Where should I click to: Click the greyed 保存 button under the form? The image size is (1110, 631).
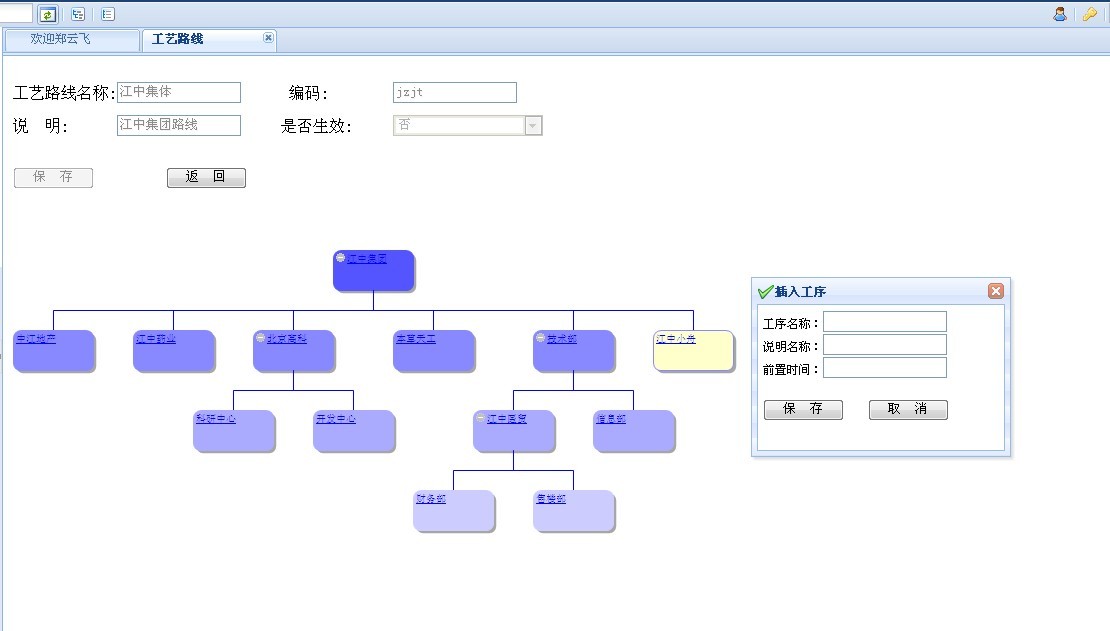pos(53,177)
